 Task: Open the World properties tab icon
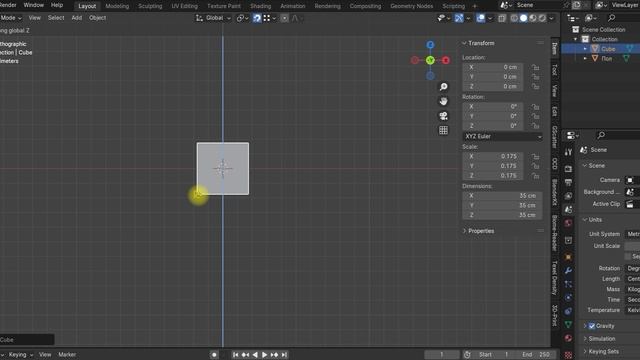click(x=568, y=223)
